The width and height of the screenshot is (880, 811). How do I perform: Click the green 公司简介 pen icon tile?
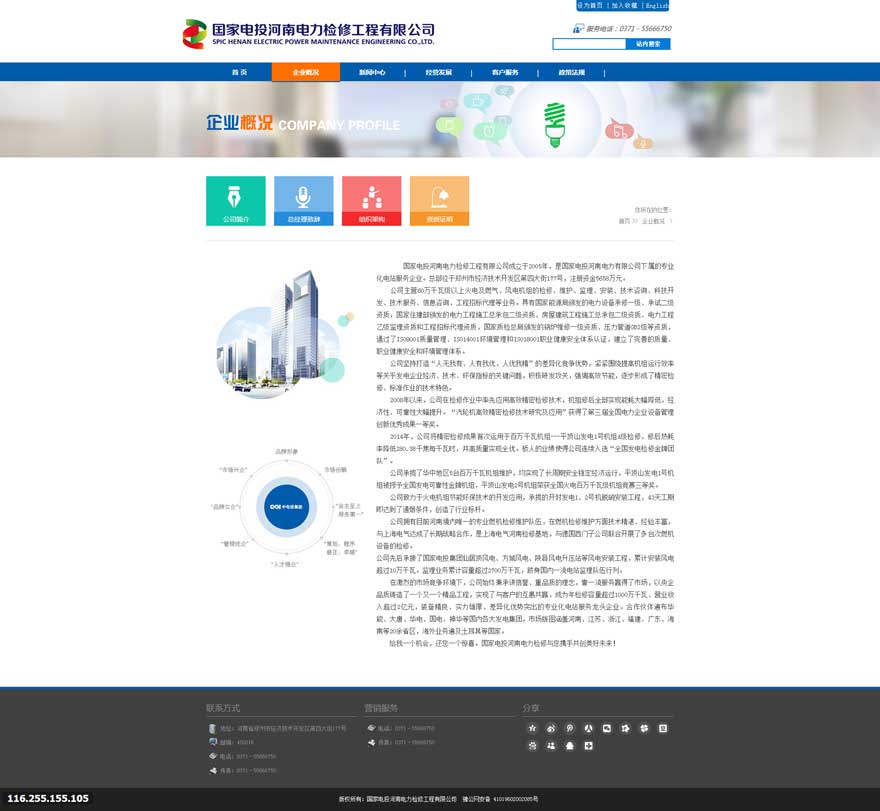(236, 201)
